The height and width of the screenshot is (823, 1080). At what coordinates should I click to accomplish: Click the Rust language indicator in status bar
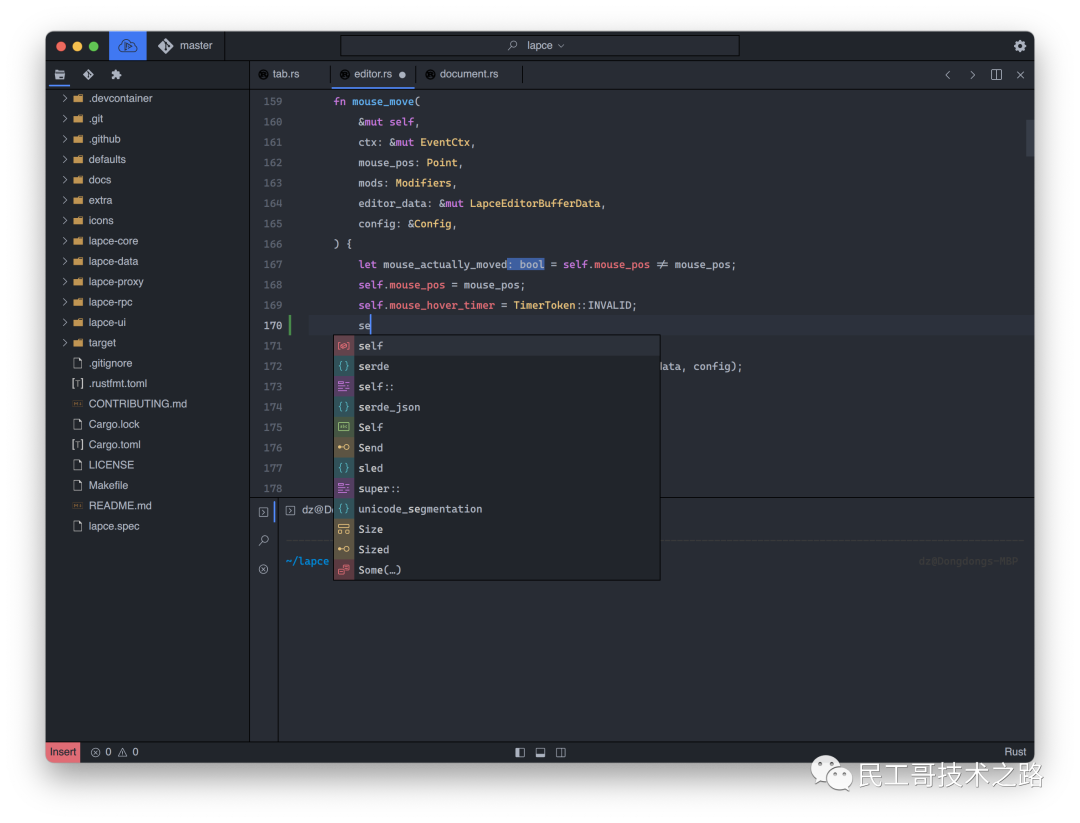tap(1015, 752)
